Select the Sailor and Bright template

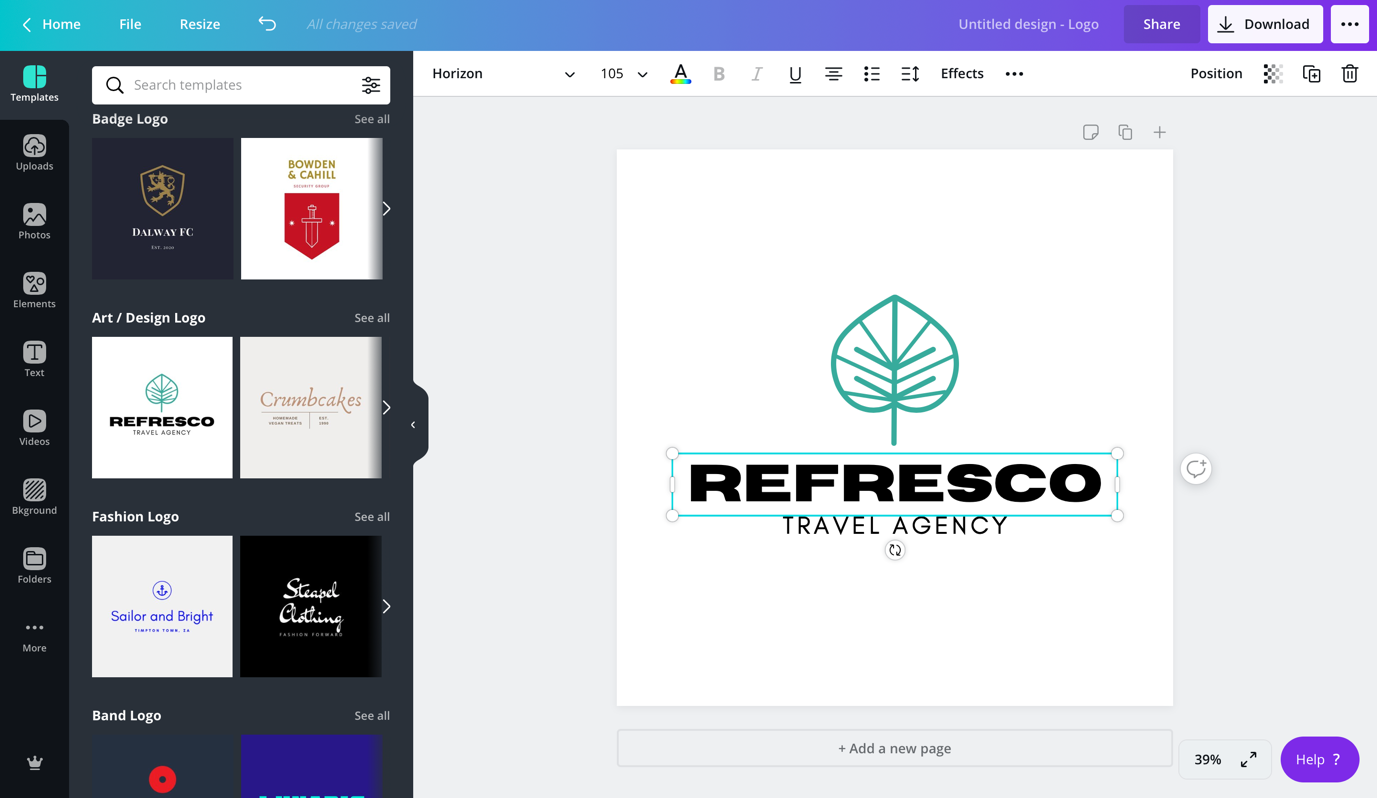162,607
